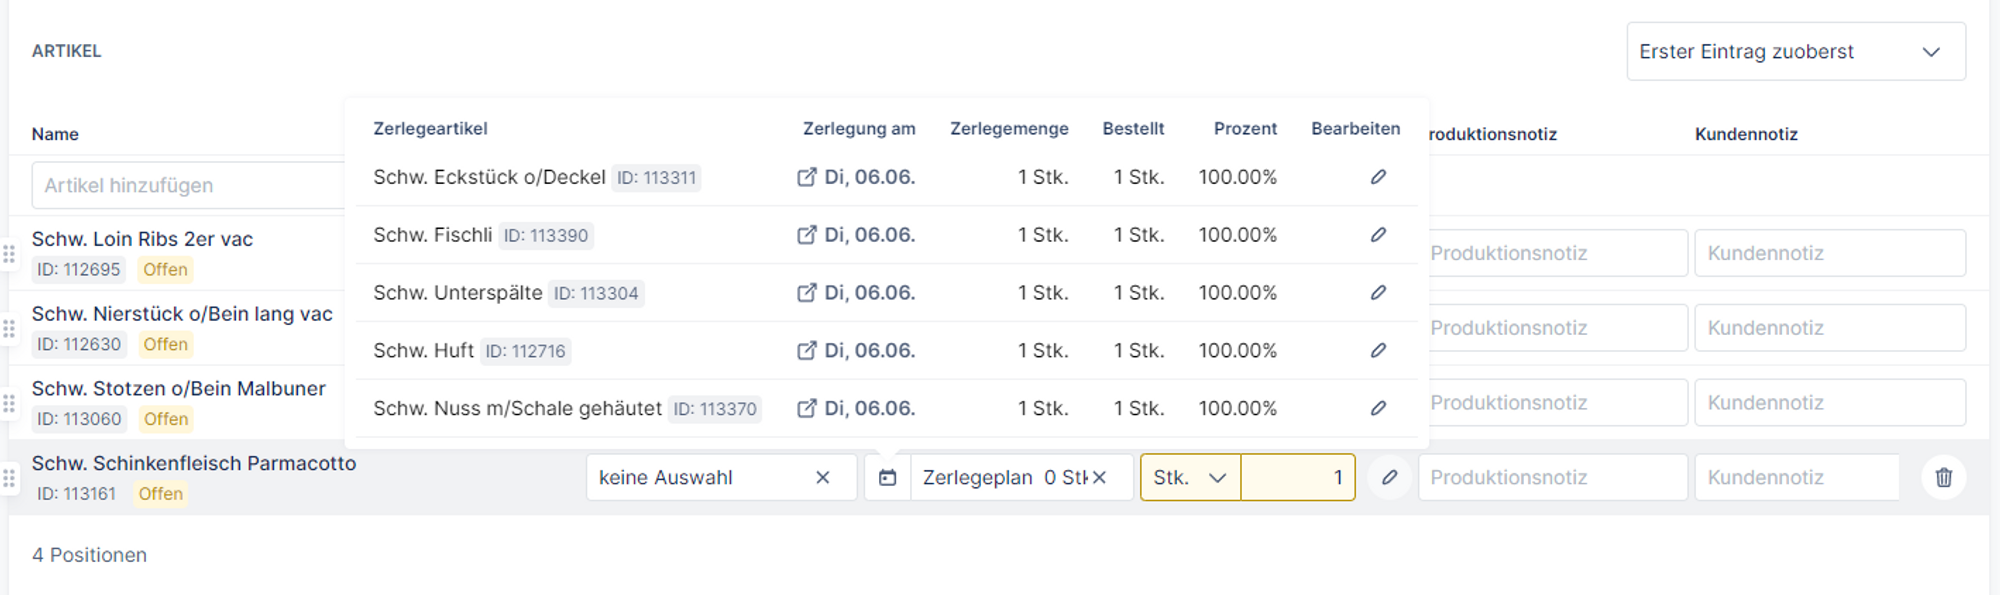Clear the 'keine Auswahl' selection
Viewport: 2000px width, 595px height.
823,478
